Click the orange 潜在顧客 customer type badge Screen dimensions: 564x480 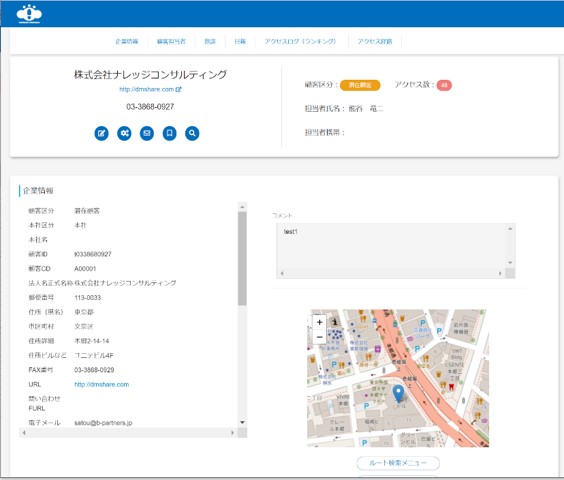[x=360, y=85]
